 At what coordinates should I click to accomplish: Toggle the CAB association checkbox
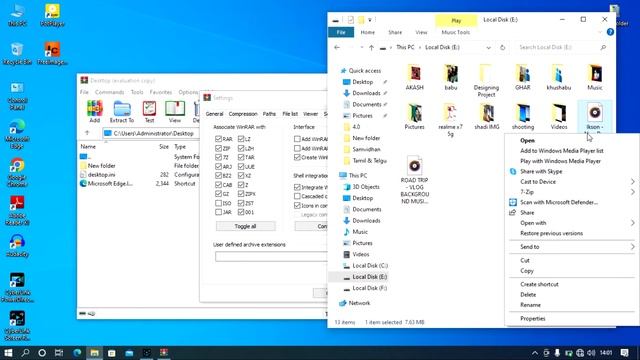218,185
